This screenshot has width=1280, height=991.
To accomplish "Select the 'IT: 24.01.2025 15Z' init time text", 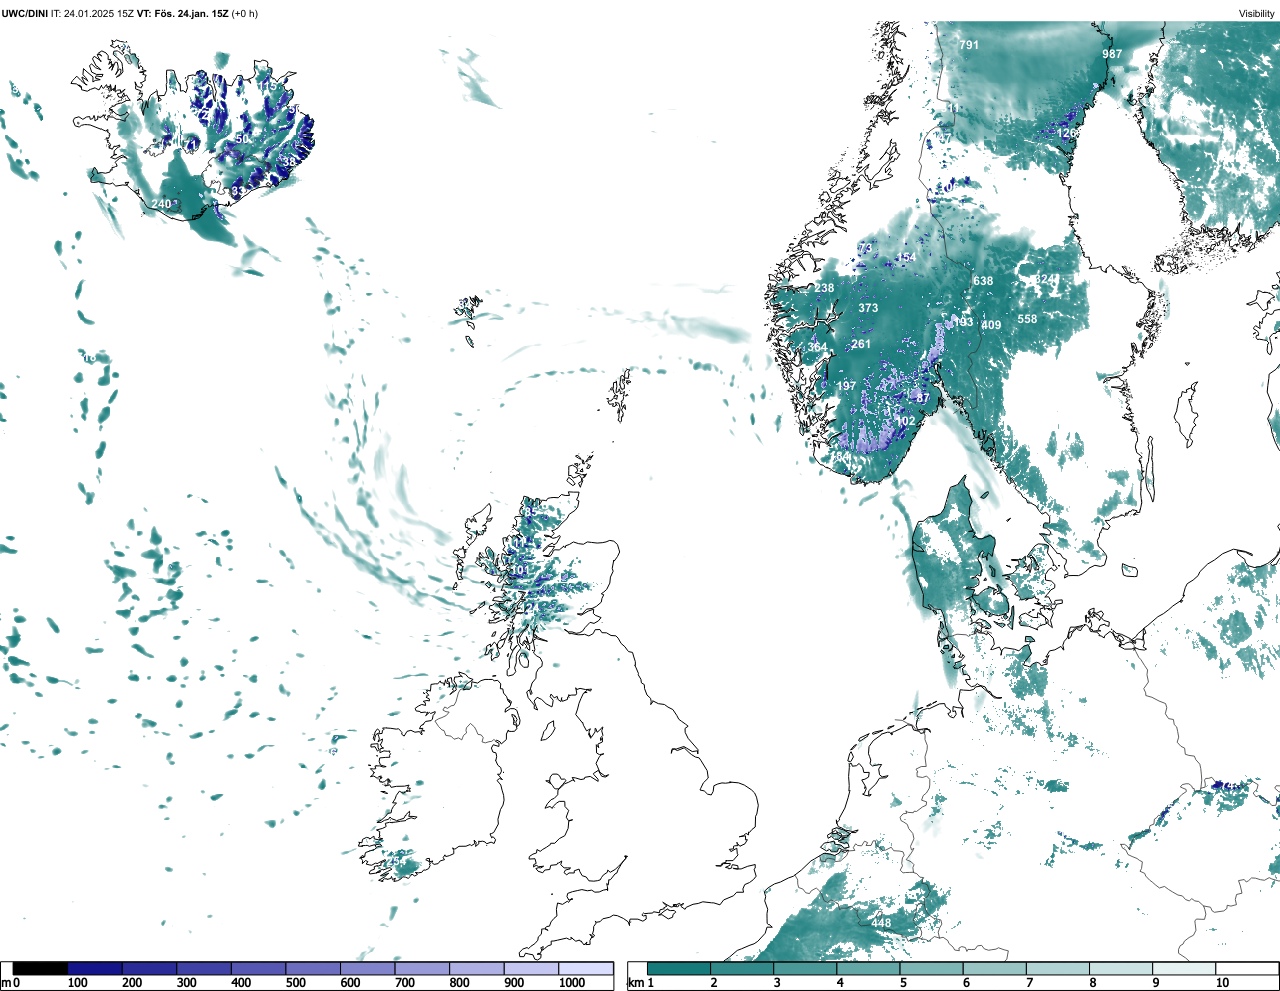I will (x=92, y=14).
